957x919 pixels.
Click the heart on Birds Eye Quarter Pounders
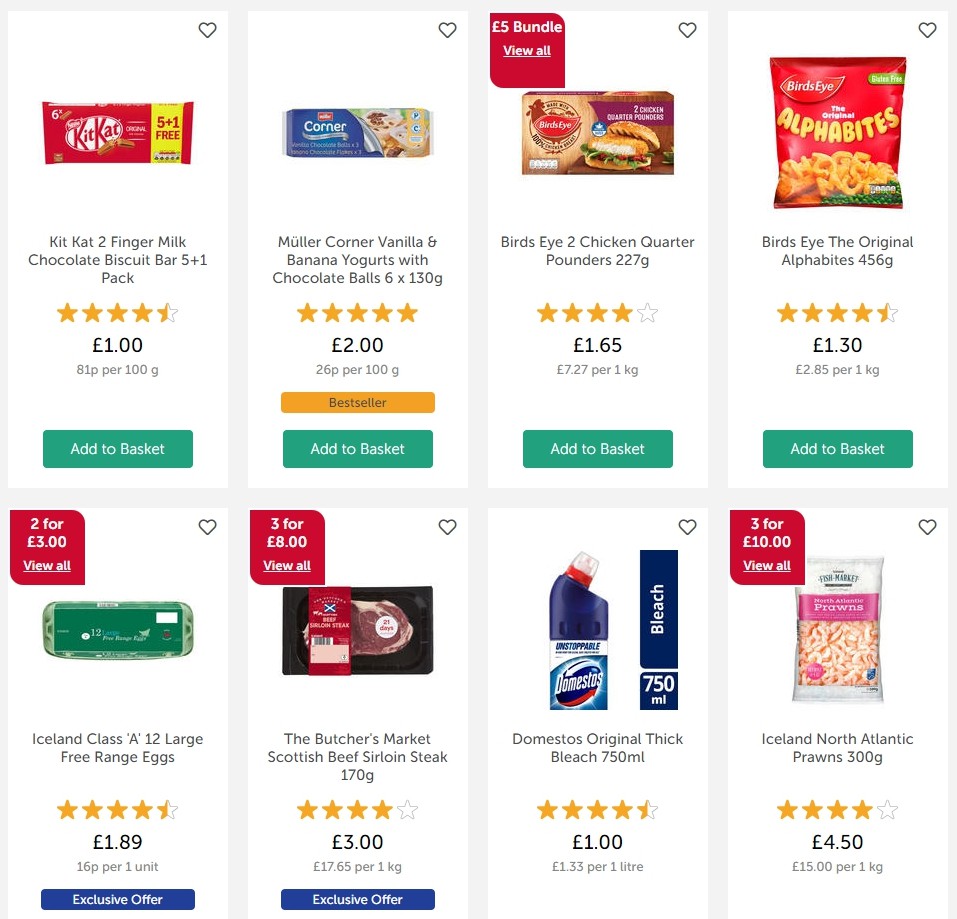[x=687, y=30]
